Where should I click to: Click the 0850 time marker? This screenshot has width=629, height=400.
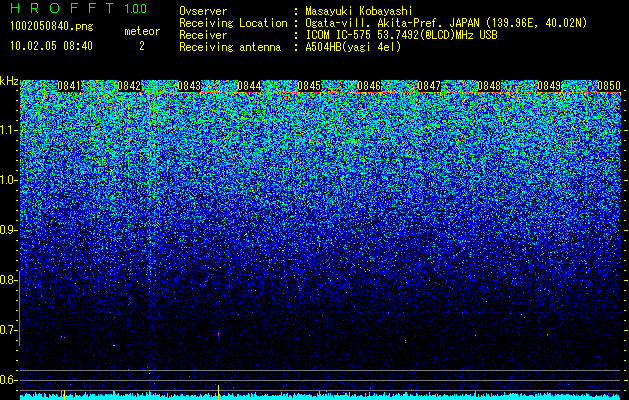coord(609,86)
